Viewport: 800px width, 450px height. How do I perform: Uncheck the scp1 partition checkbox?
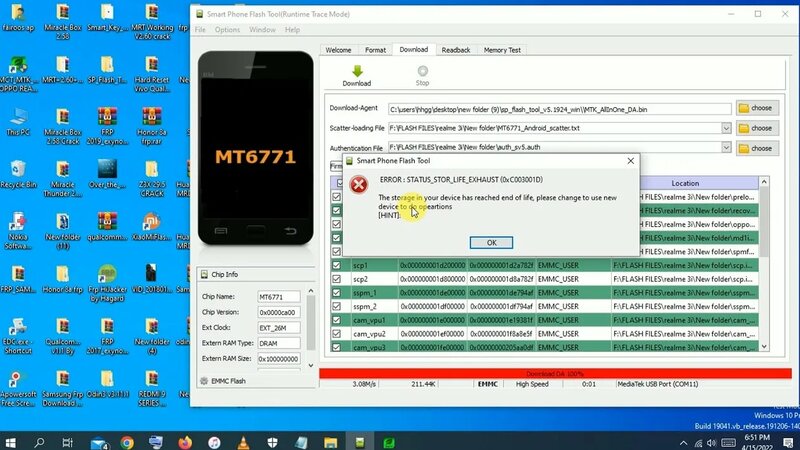click(336, 265)
